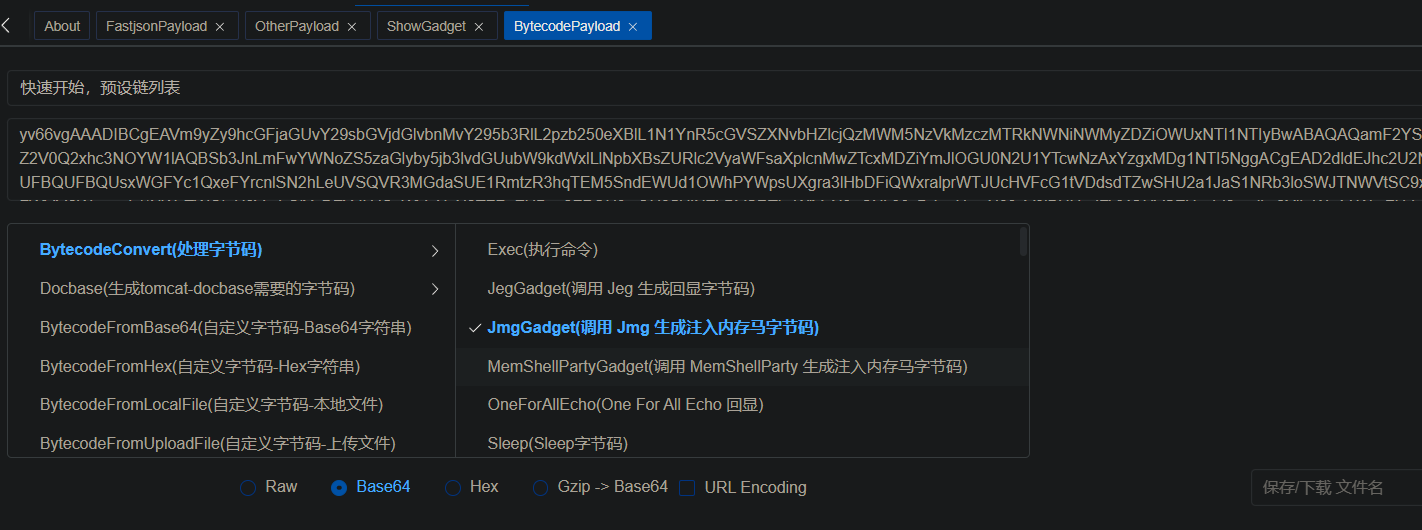Choose MemShellPartyGadget from the list
The width and height of the screenshot is (1422, 530).
(x=727, y=367)
